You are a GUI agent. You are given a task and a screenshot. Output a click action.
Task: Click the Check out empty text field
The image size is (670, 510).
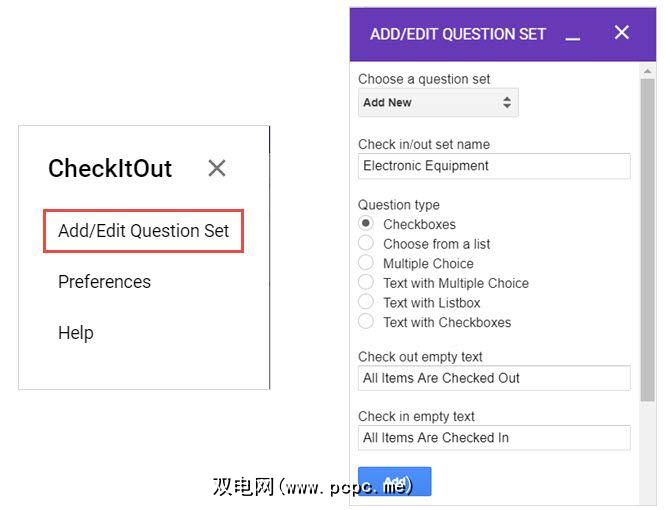click(494, 378)
